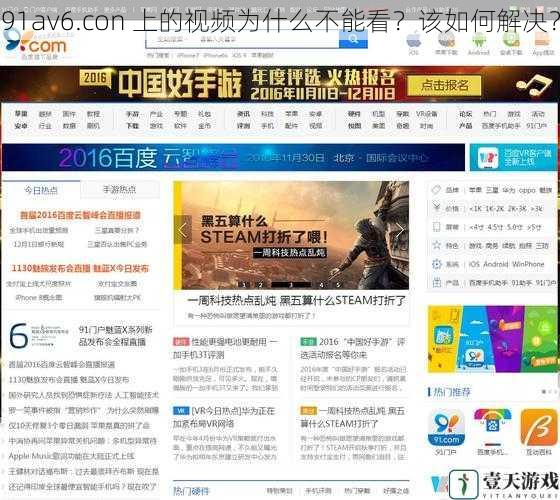Switch to the 手游热点 tab

pyautogui.click(x=120, y=190)
